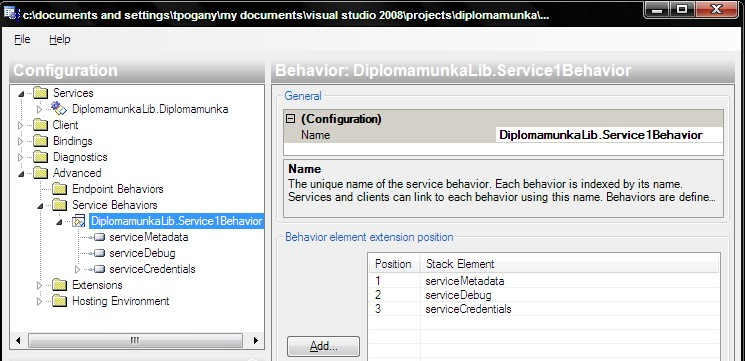Collapse the Advanced tree node

click(x=21, y=174)
